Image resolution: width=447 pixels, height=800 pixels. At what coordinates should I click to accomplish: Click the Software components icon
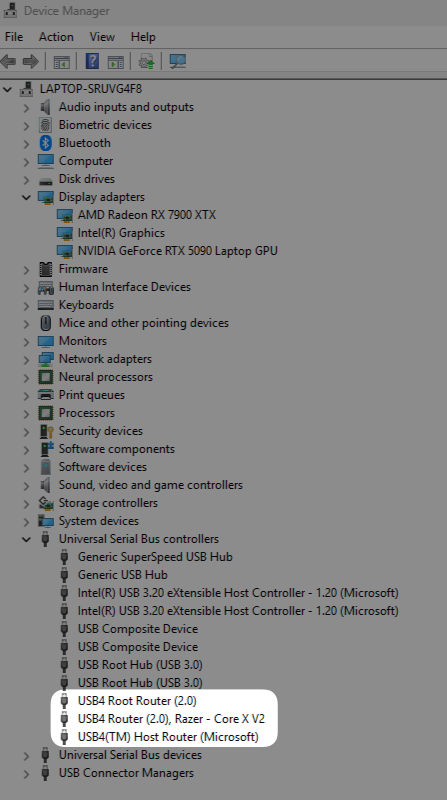point(46,449)
